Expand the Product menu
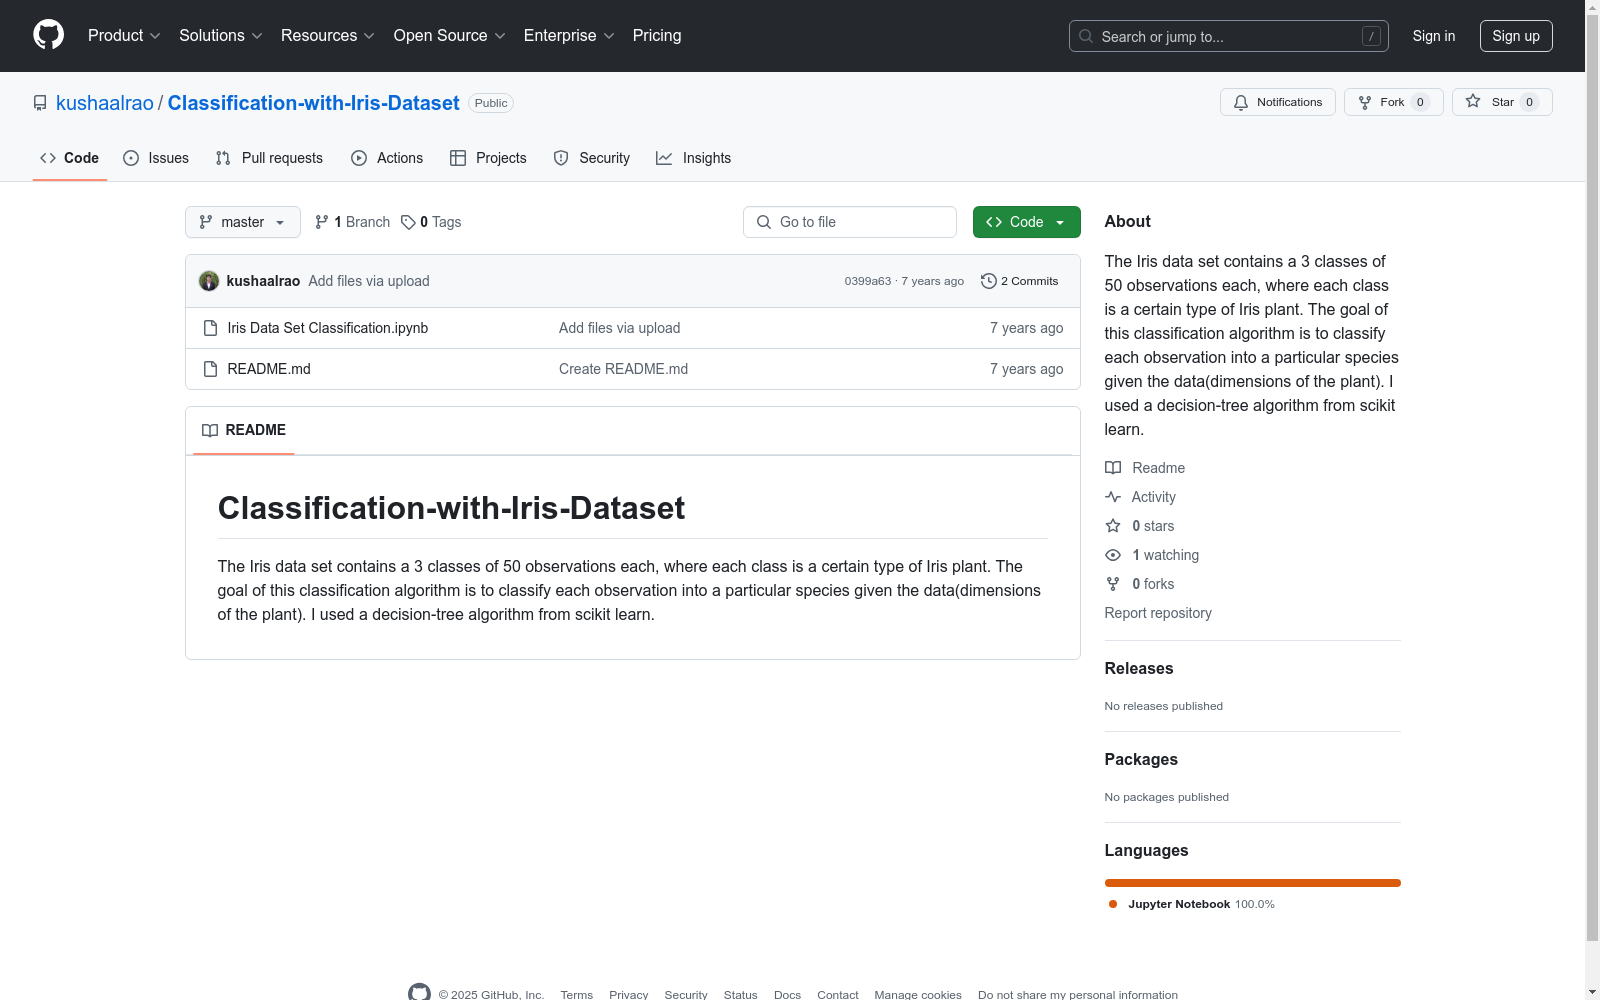1600x1000 pixels. tap(124, 35)
